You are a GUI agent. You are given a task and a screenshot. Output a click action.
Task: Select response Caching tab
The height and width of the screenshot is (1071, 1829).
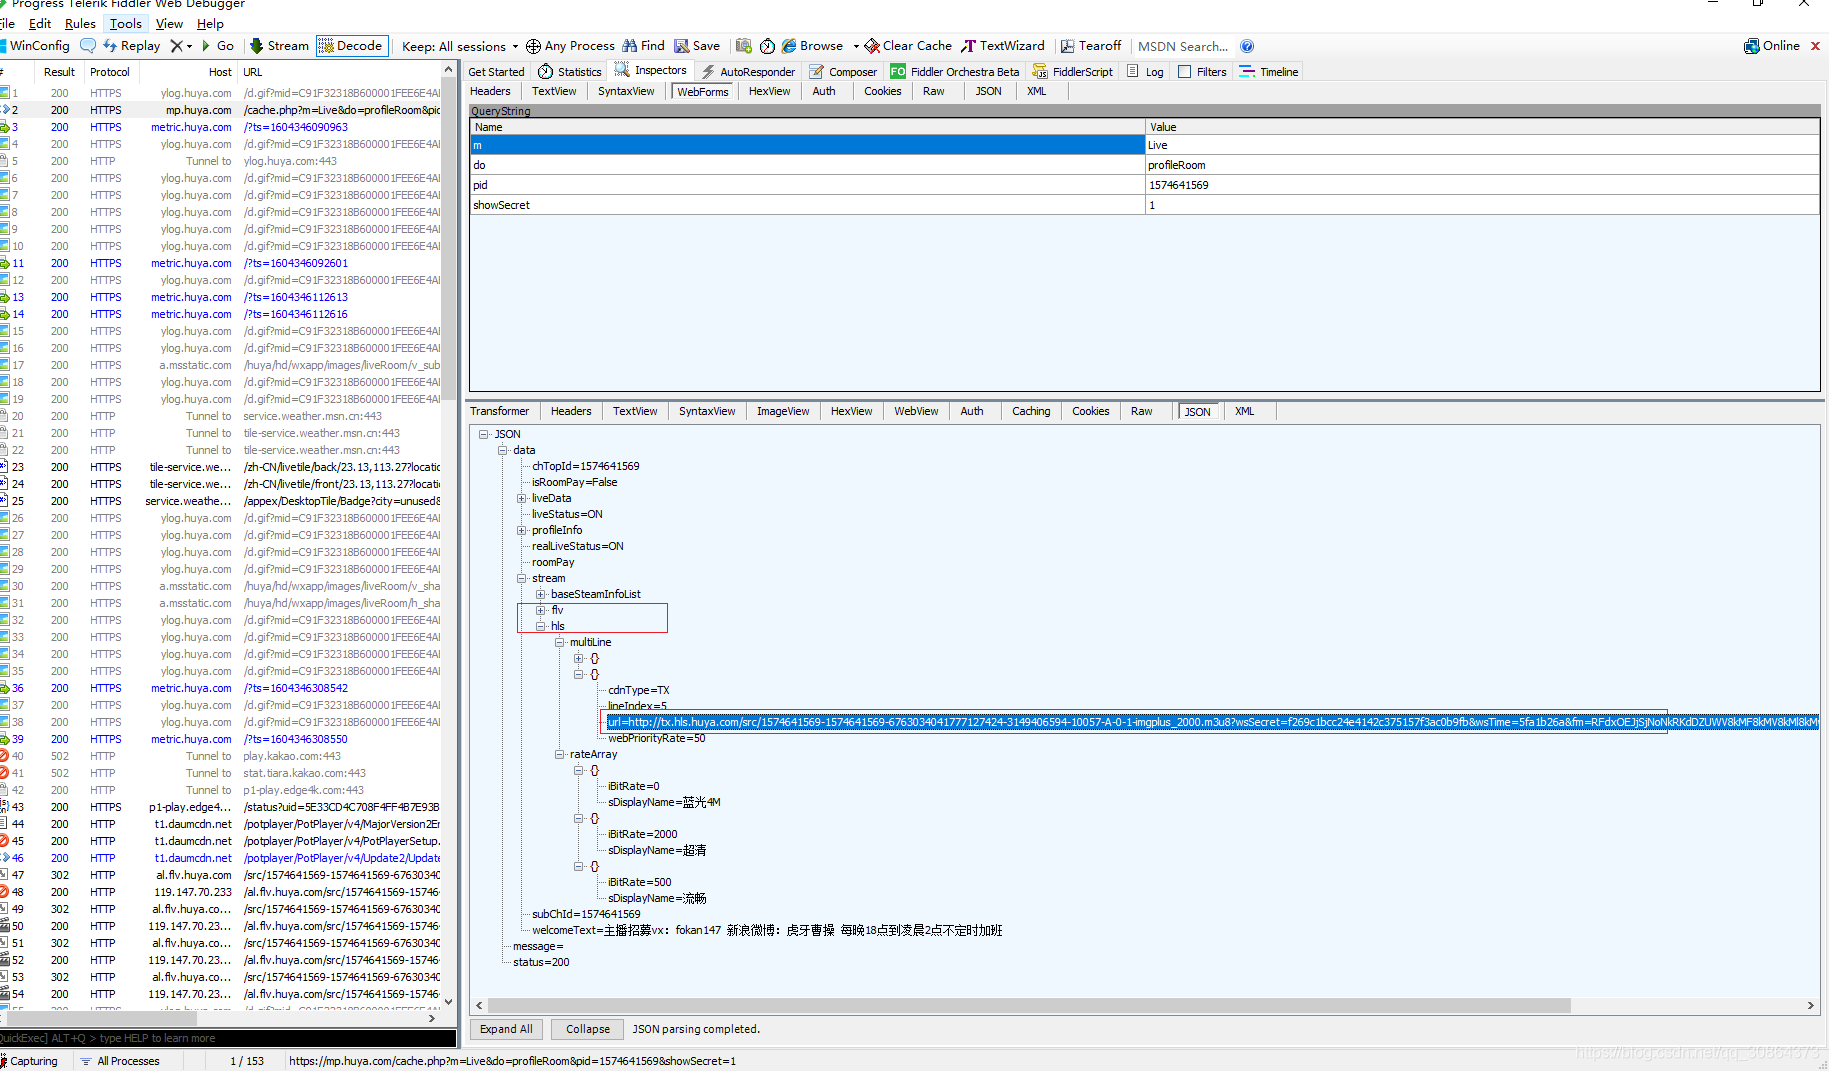pos(1031,411)
